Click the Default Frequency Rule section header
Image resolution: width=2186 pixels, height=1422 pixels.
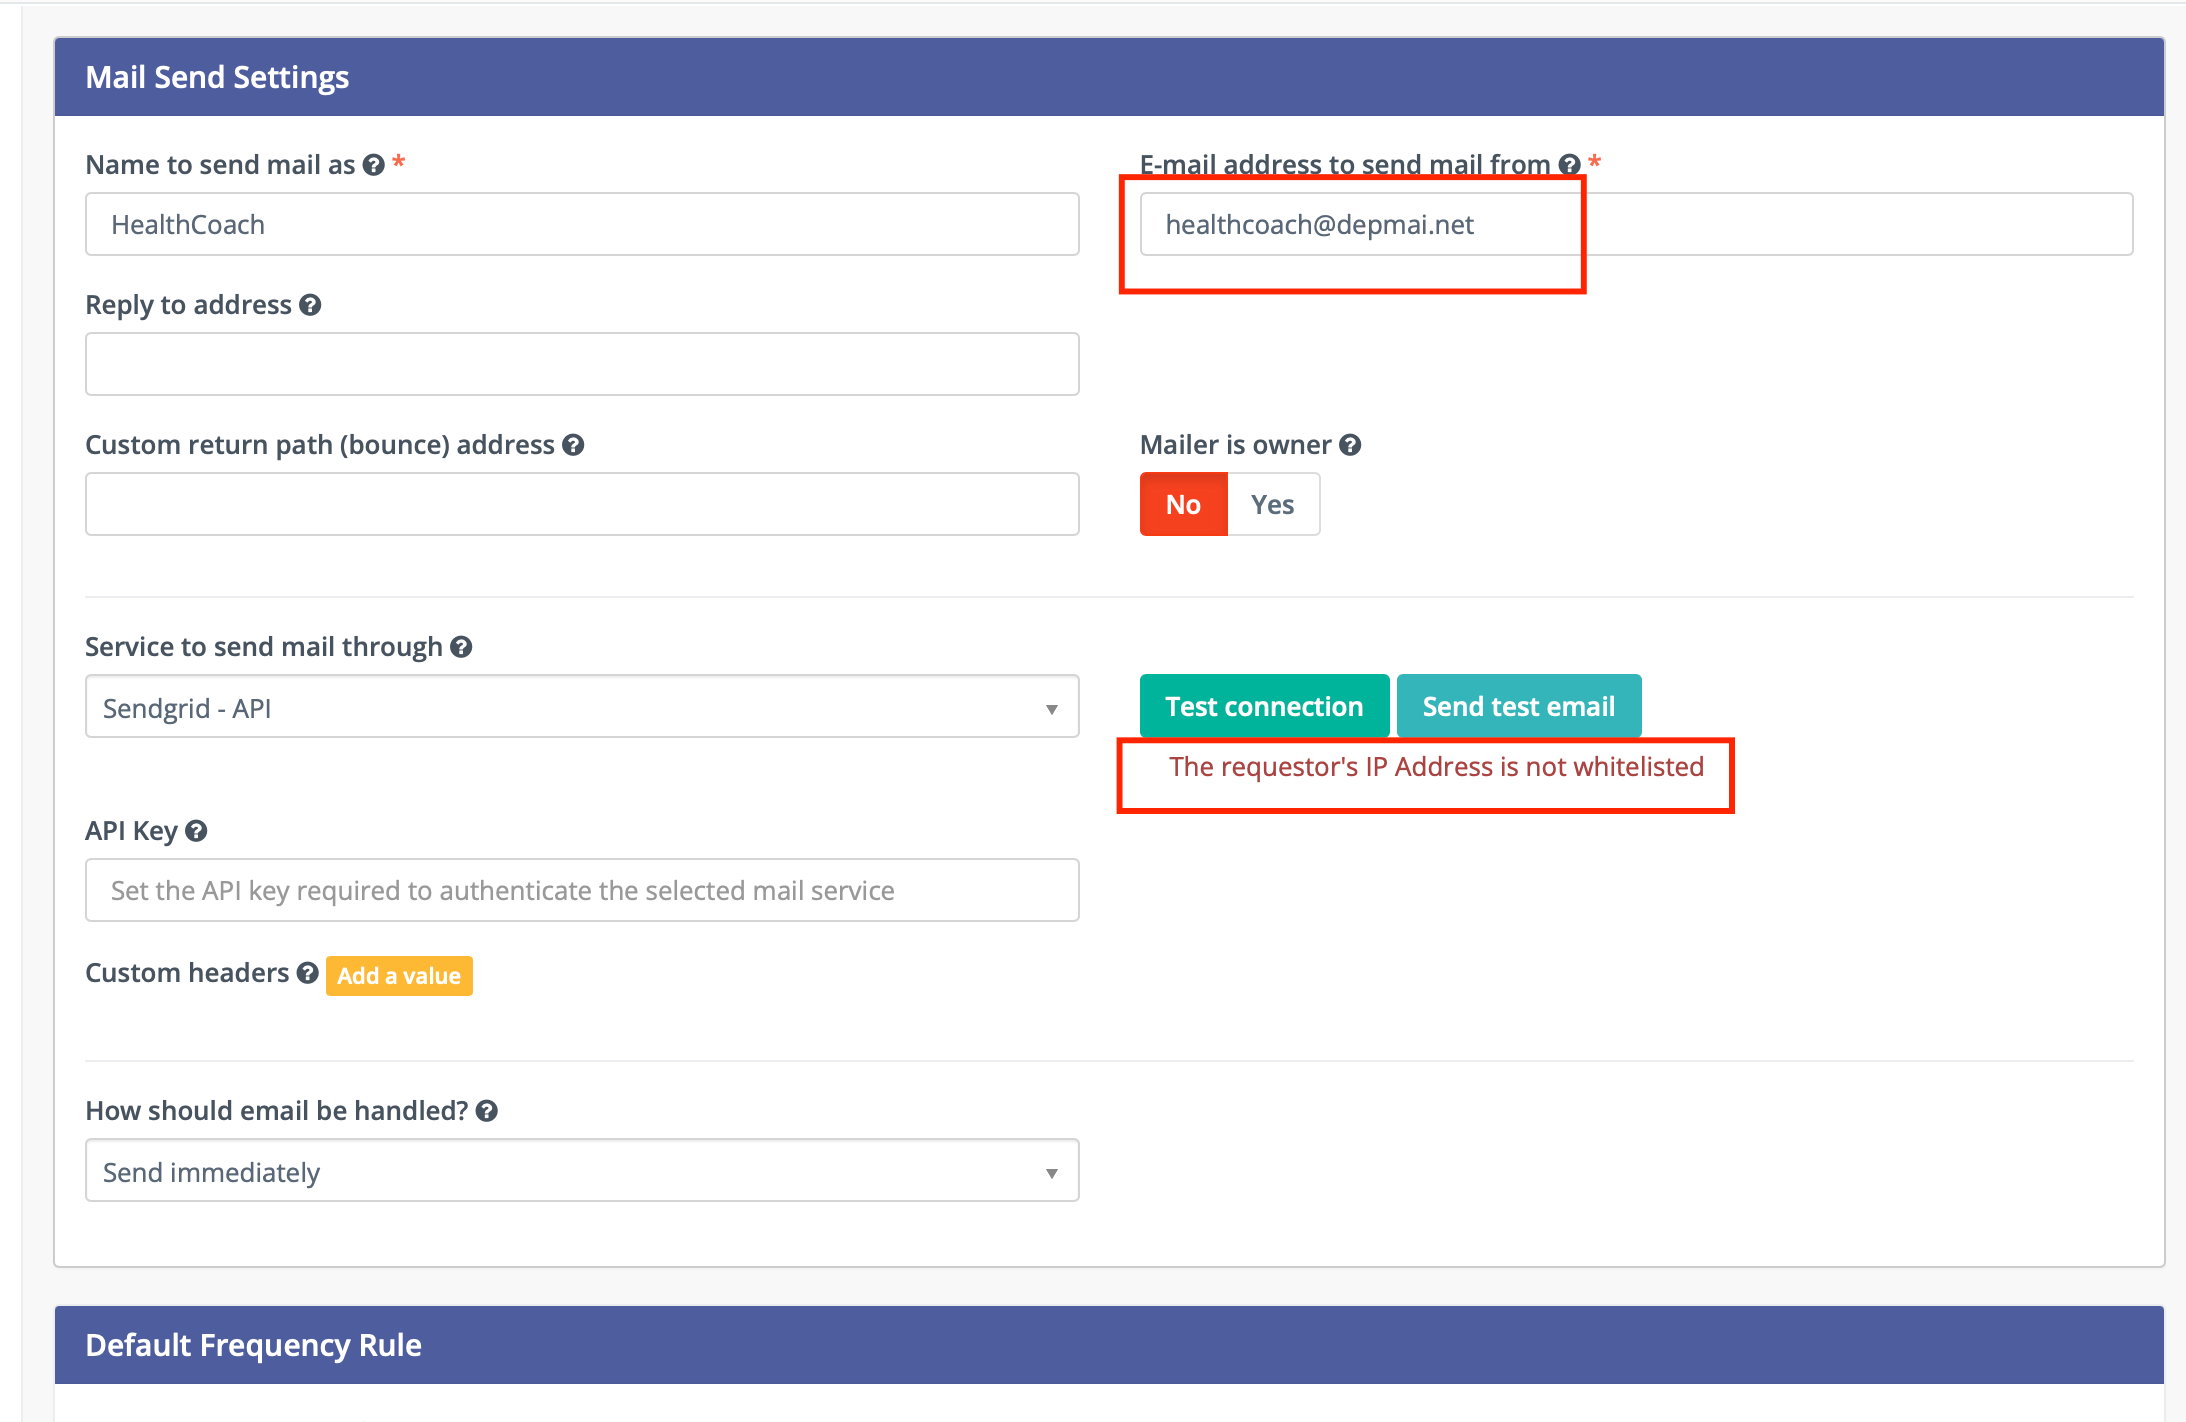pos(1108,1345)
